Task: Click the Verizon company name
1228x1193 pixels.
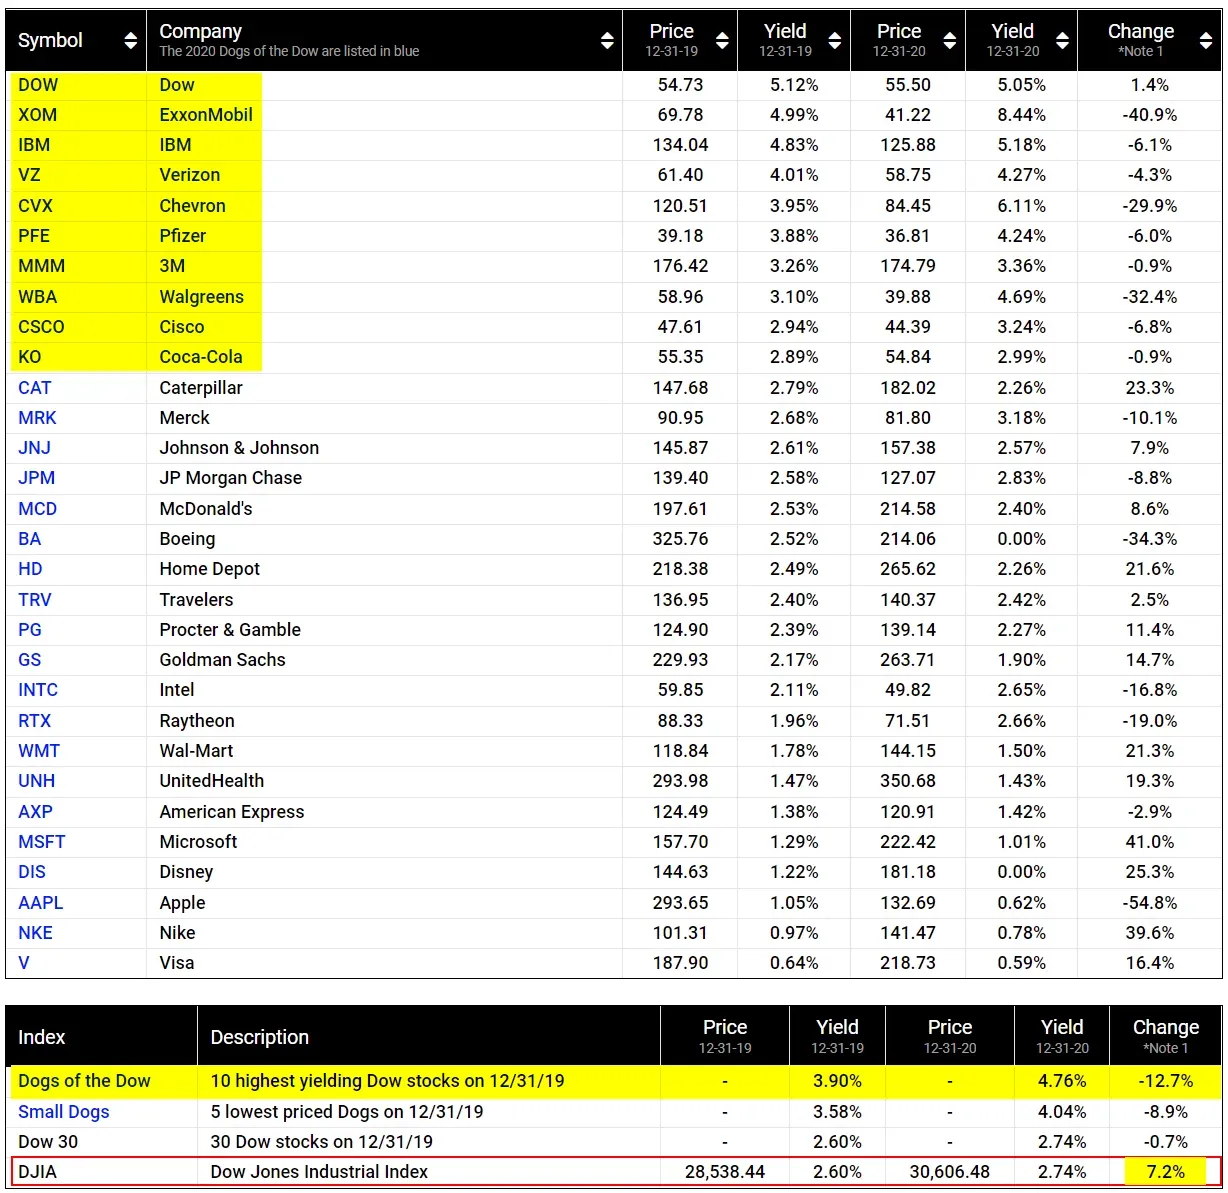Action: [190, 175]
